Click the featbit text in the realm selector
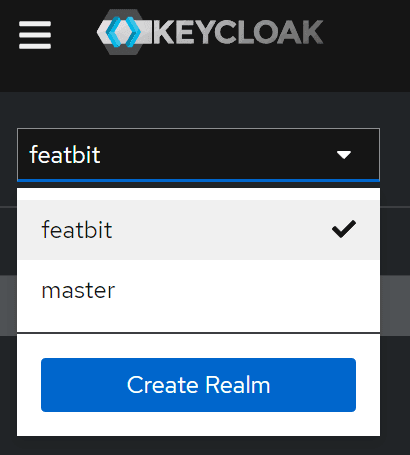Screen dimensions: 410x455 pyautogui.click(x=65, y=155)
